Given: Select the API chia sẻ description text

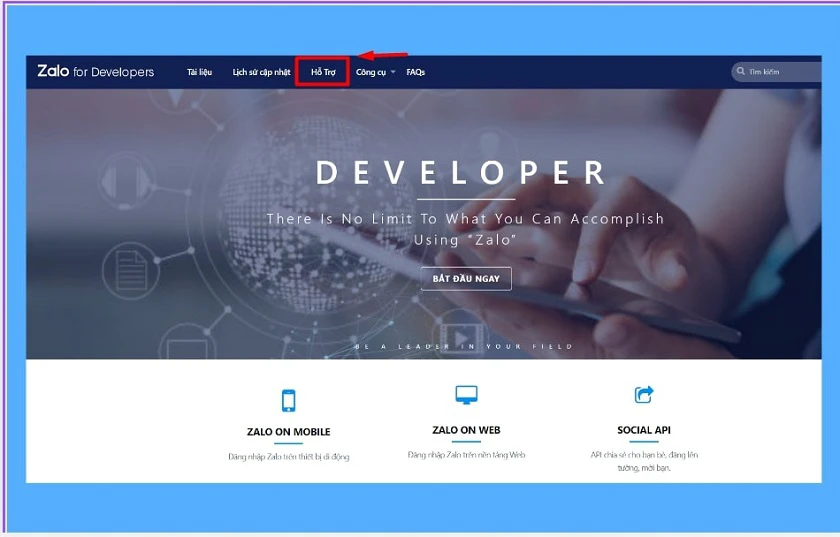Looking at the screenshot, I should [644, 461].
